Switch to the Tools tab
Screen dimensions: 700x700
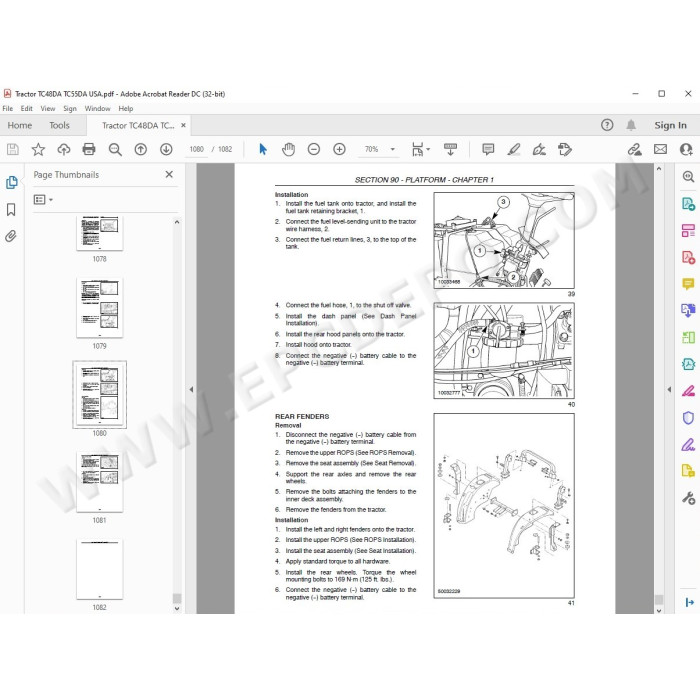pyautogui.click(x=59, y=125)
